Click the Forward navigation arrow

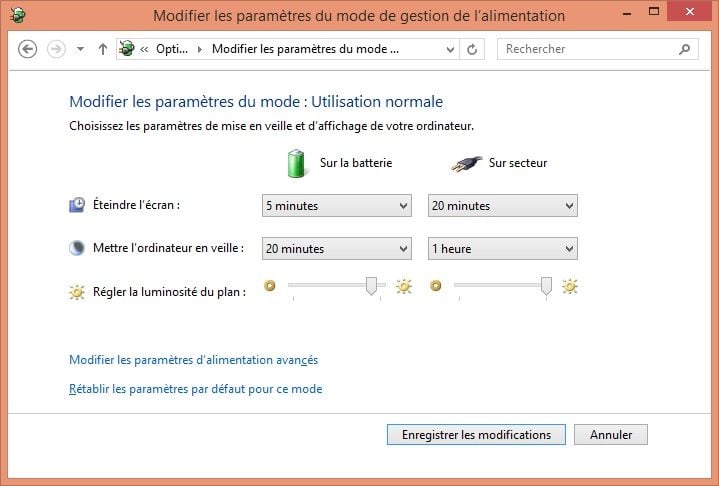56,49
